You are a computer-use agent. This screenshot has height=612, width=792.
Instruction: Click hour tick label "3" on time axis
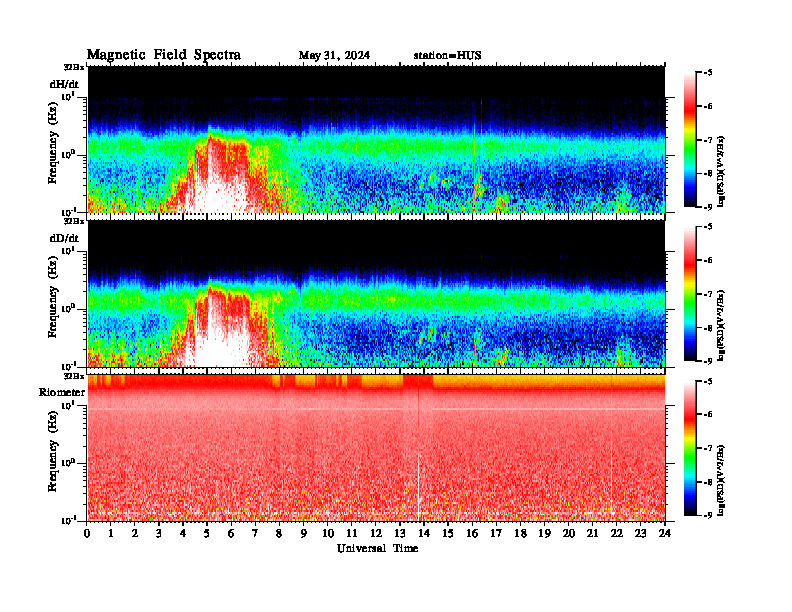point(159,533)
